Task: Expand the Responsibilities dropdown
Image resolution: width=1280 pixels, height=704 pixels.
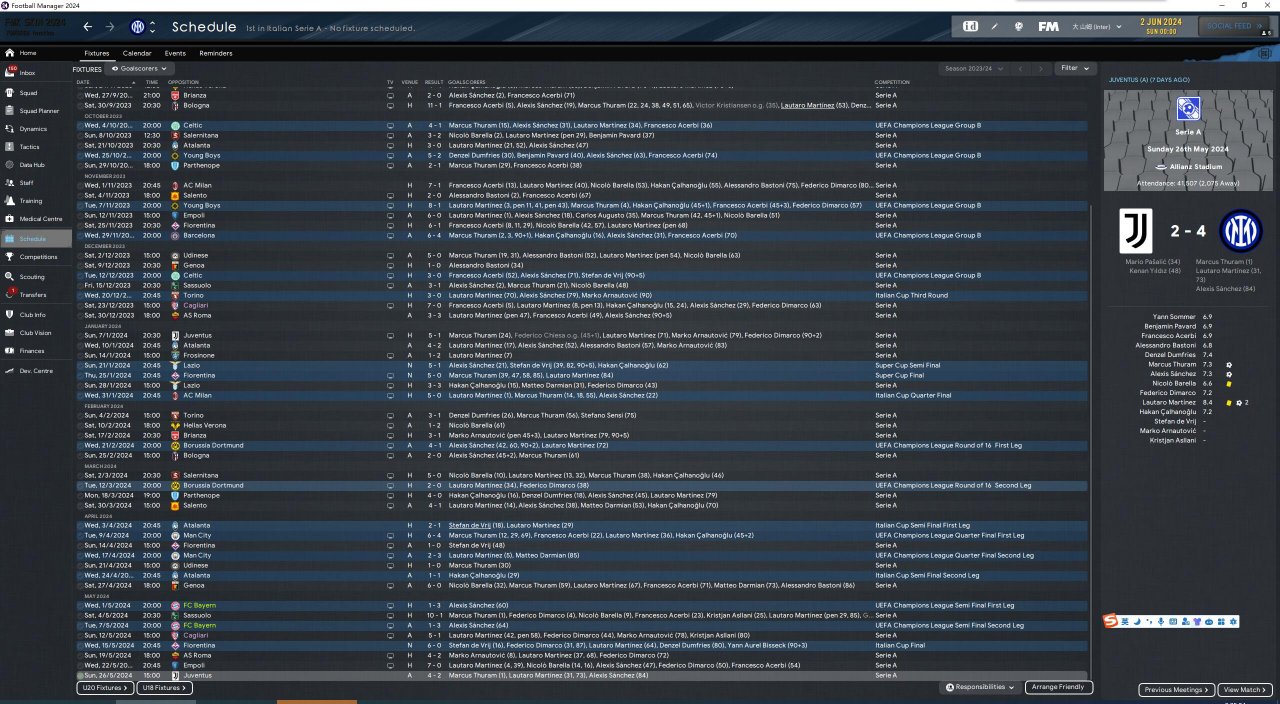Action: pyautogui.click(x=981, y=688)
